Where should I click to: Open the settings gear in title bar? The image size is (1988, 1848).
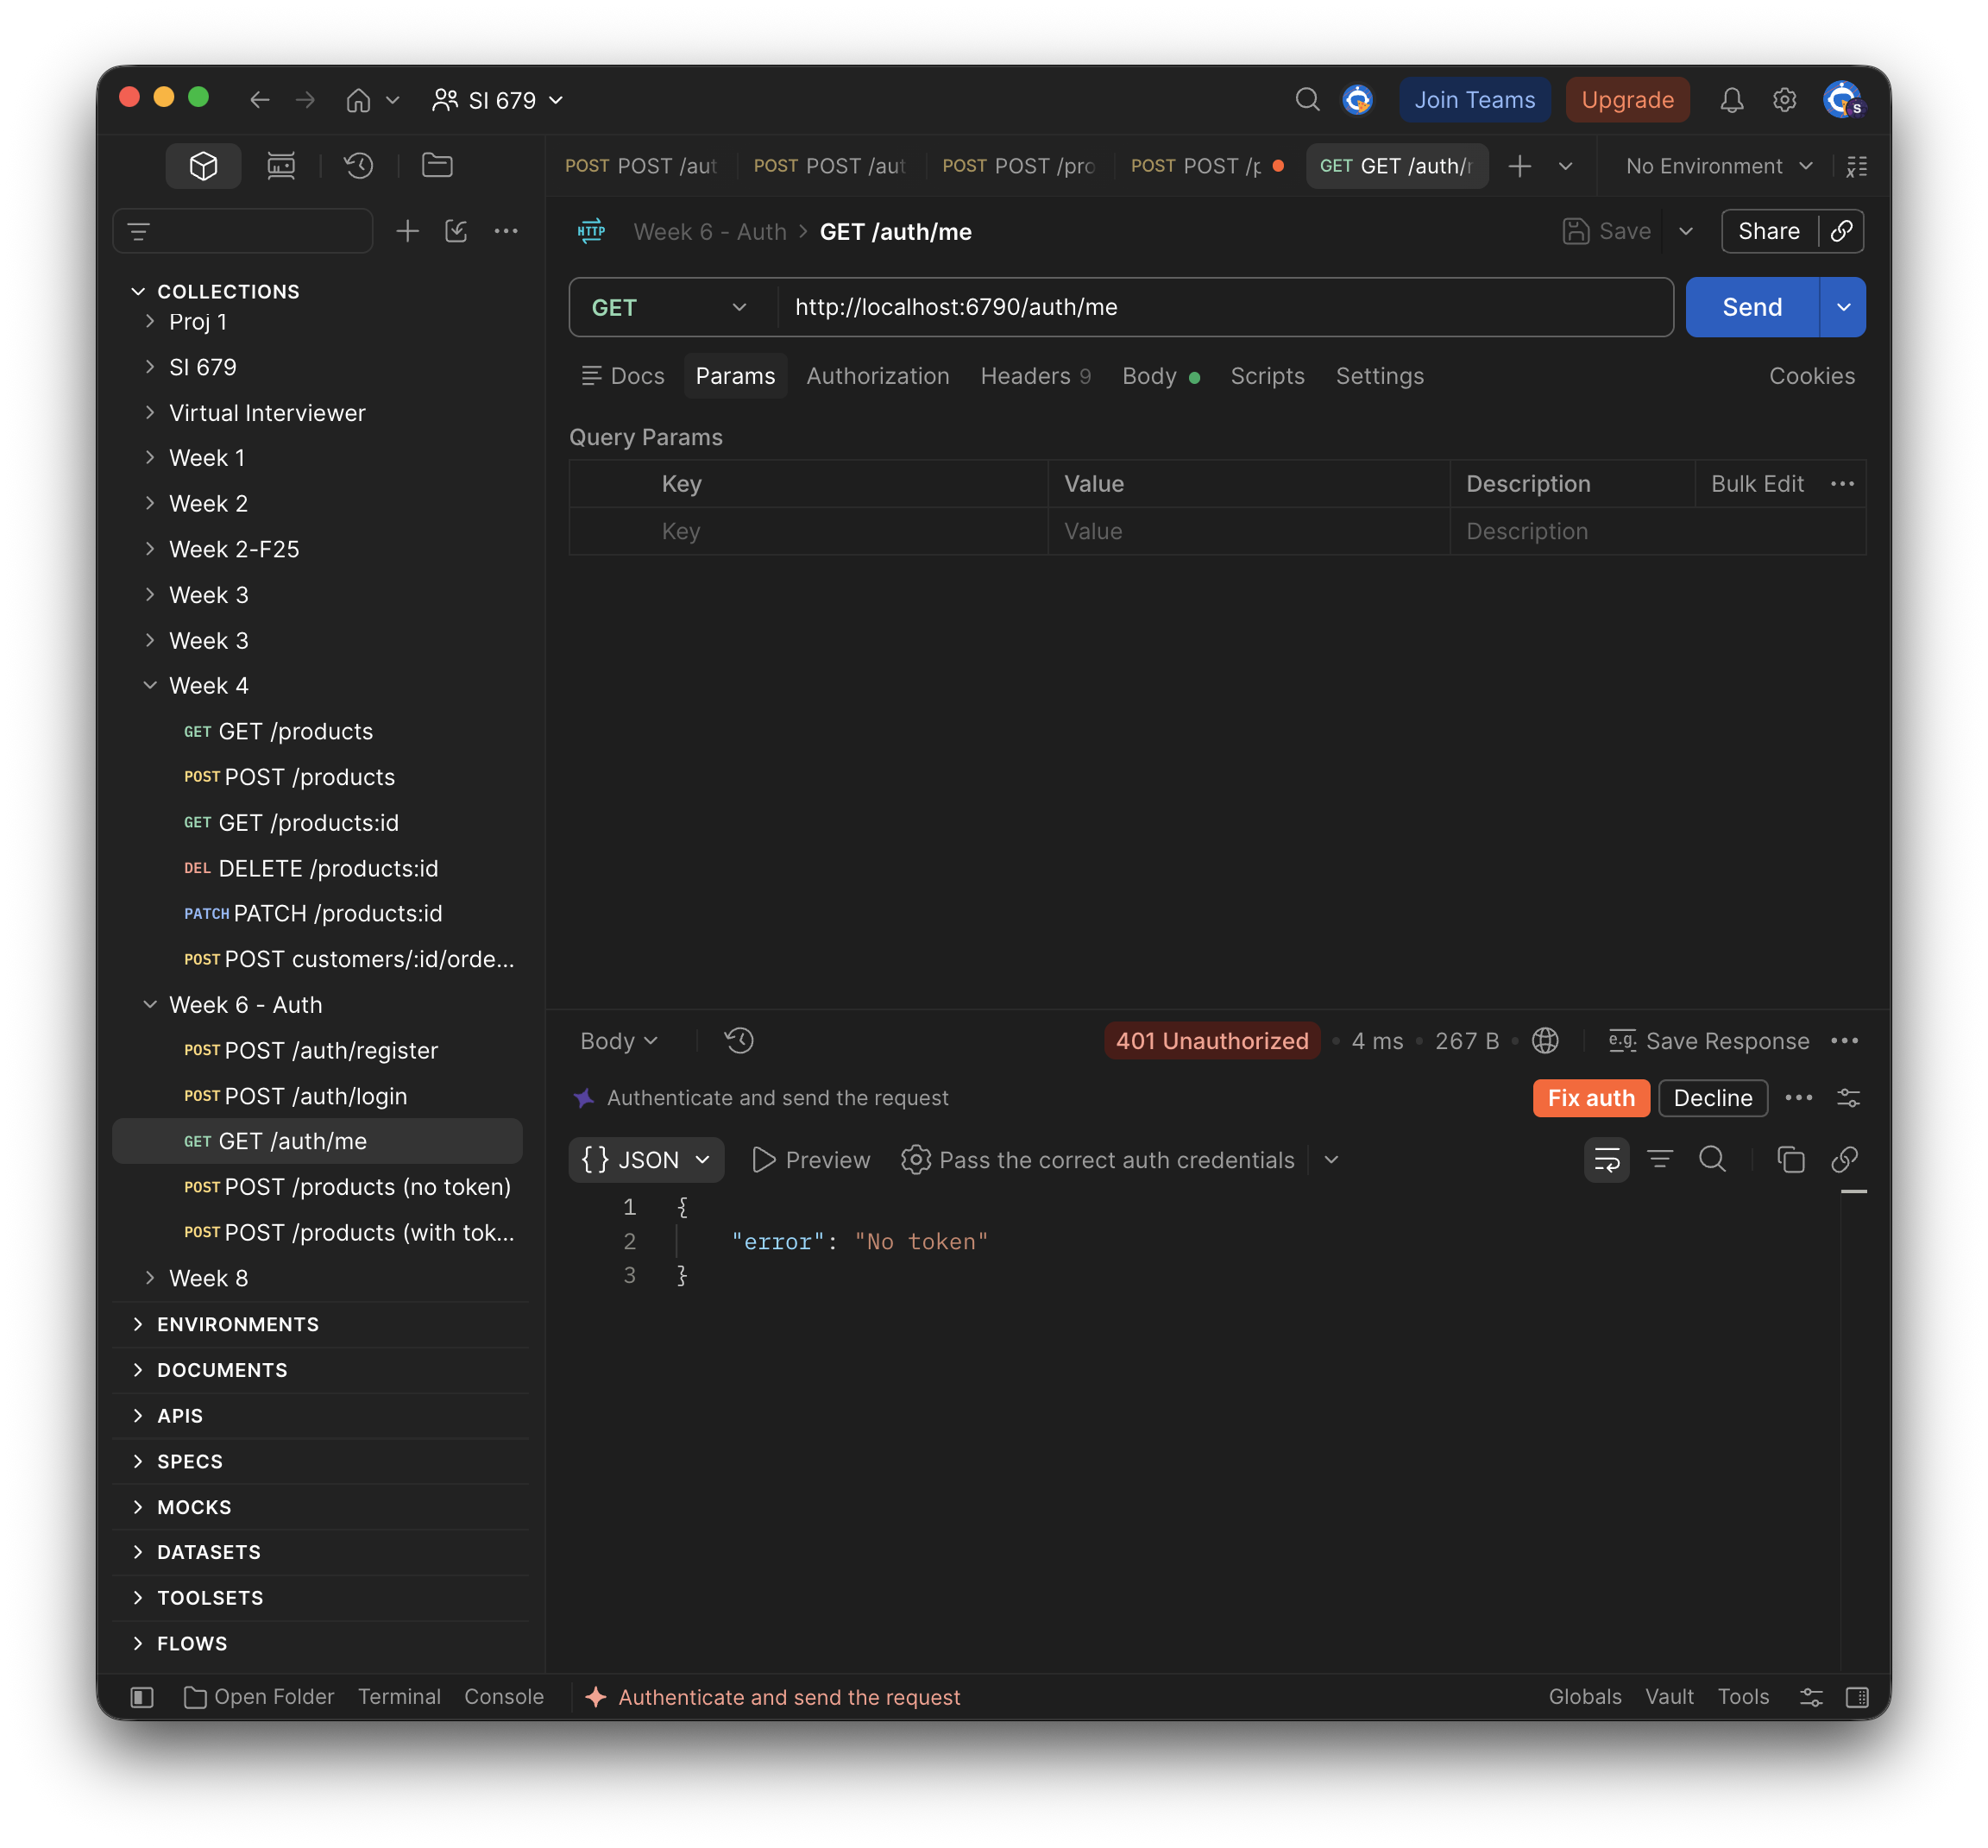1785,100
